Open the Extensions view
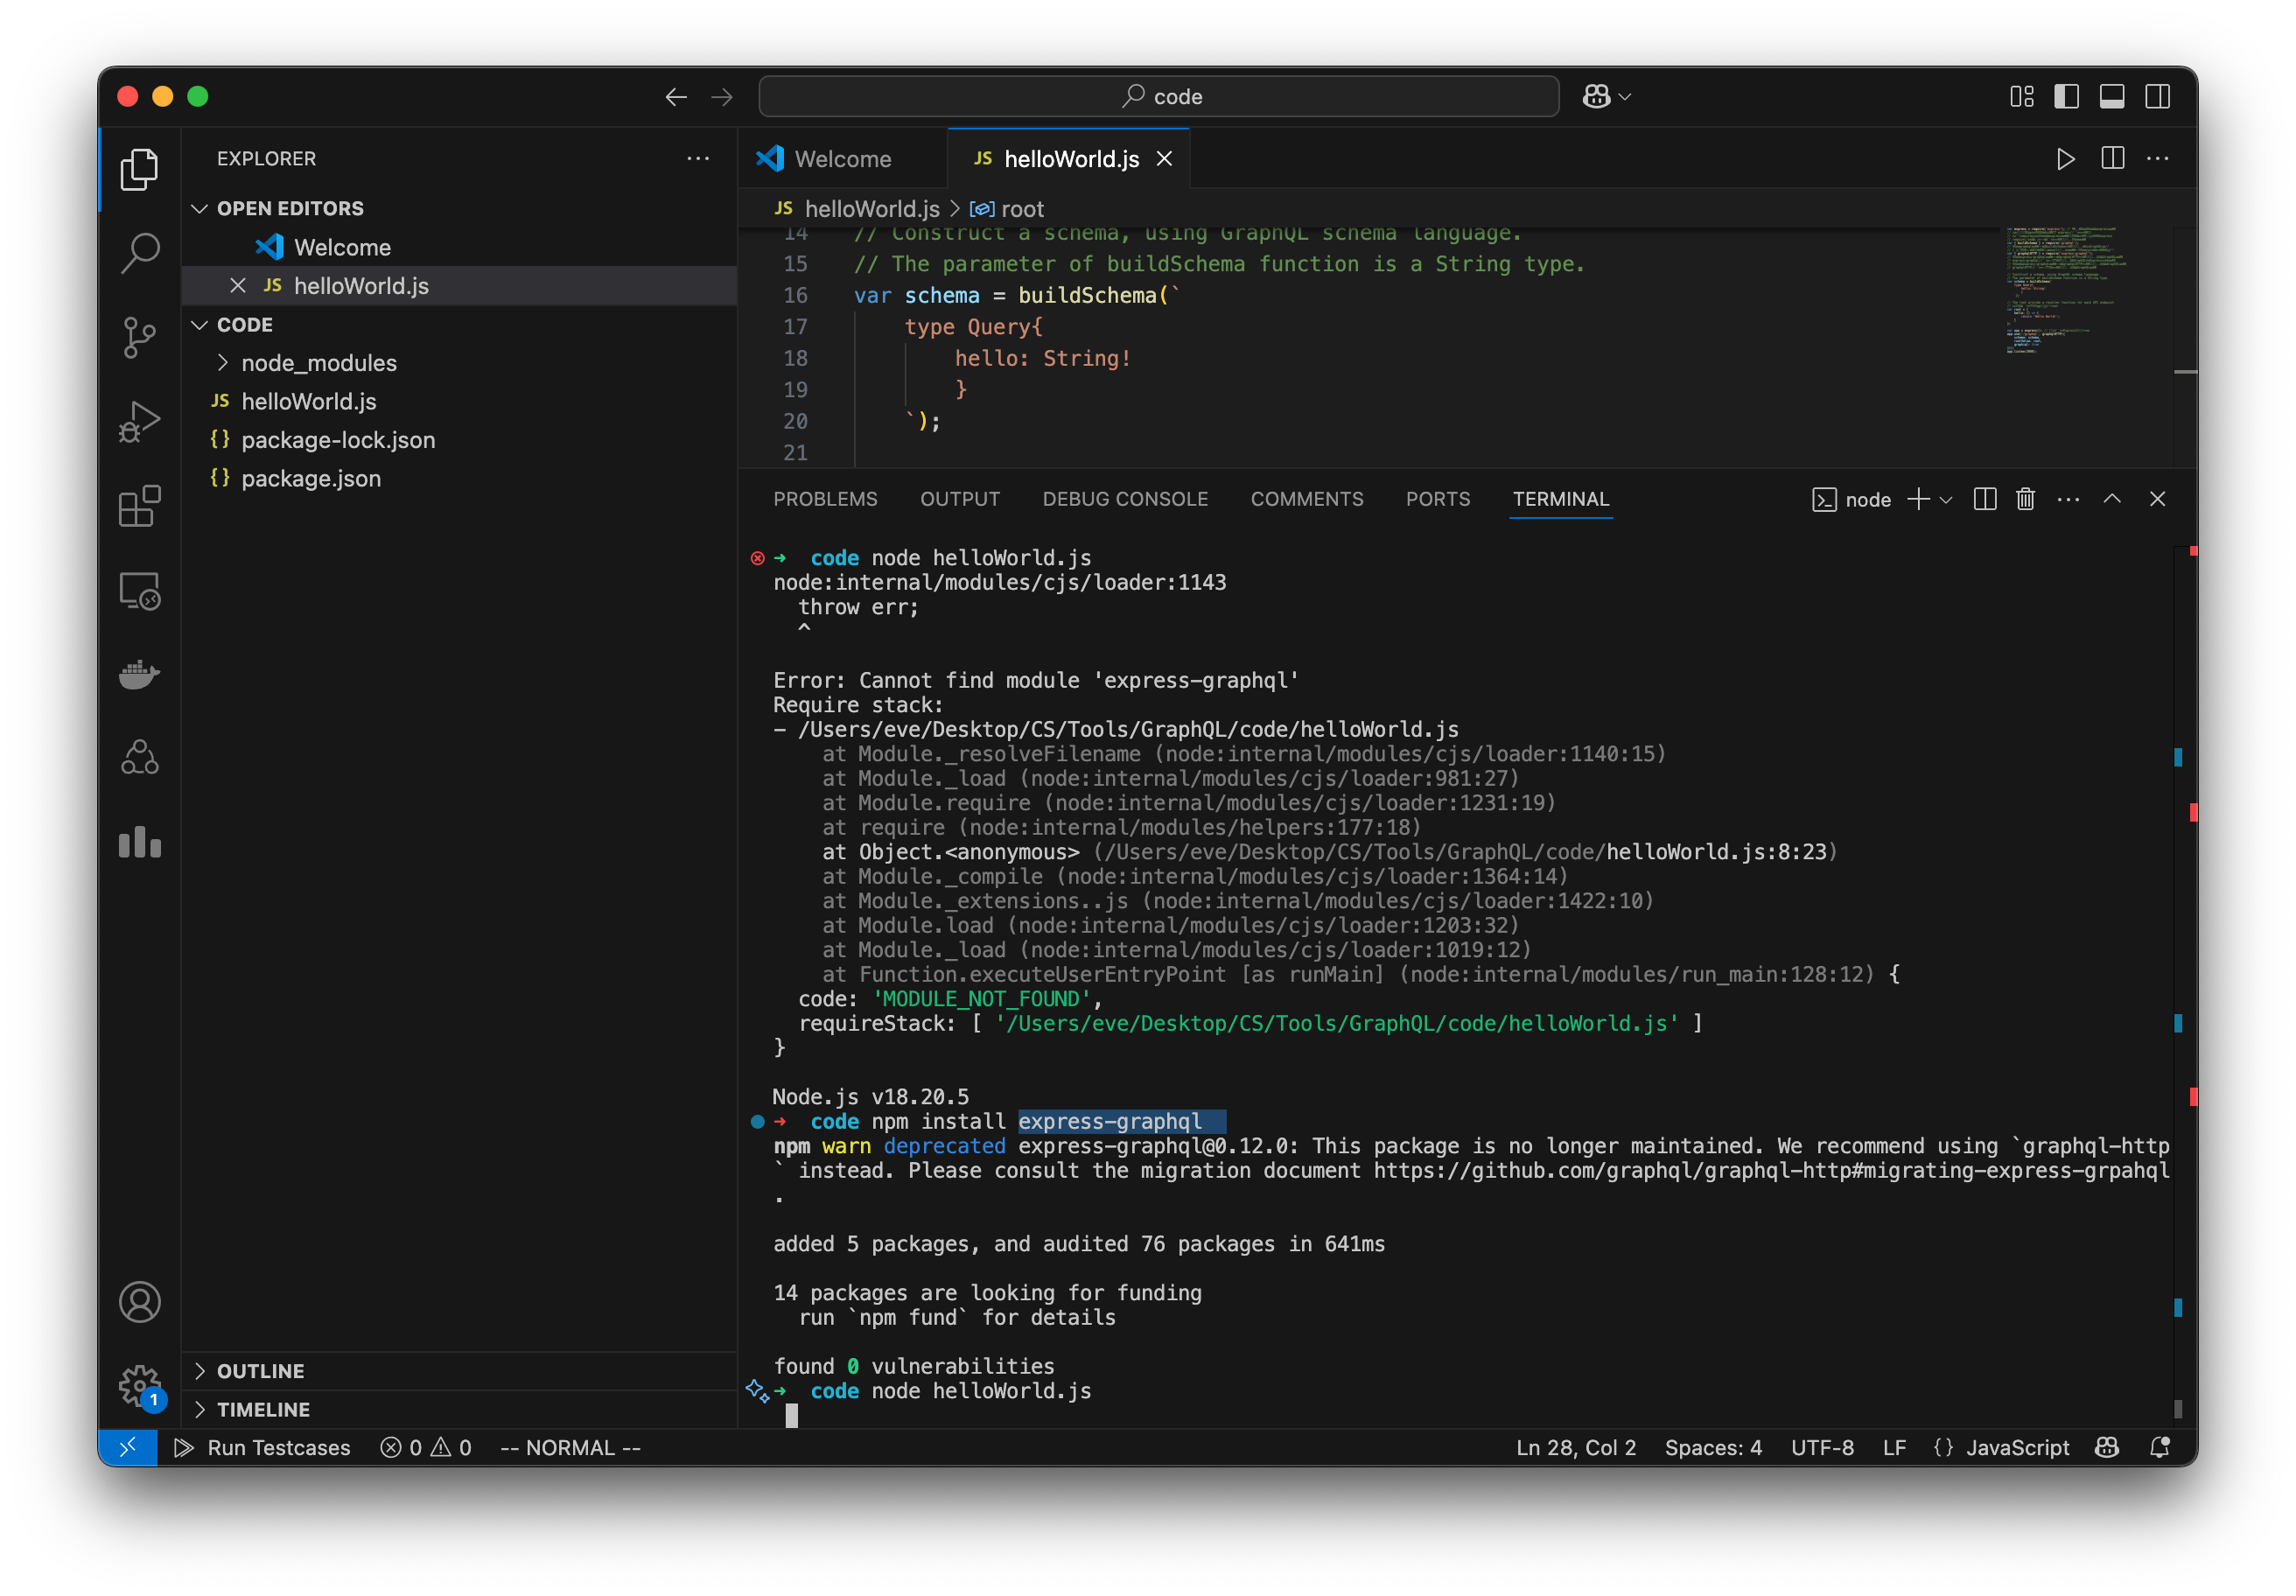2296x1596 pixels. tap(139, 506)
